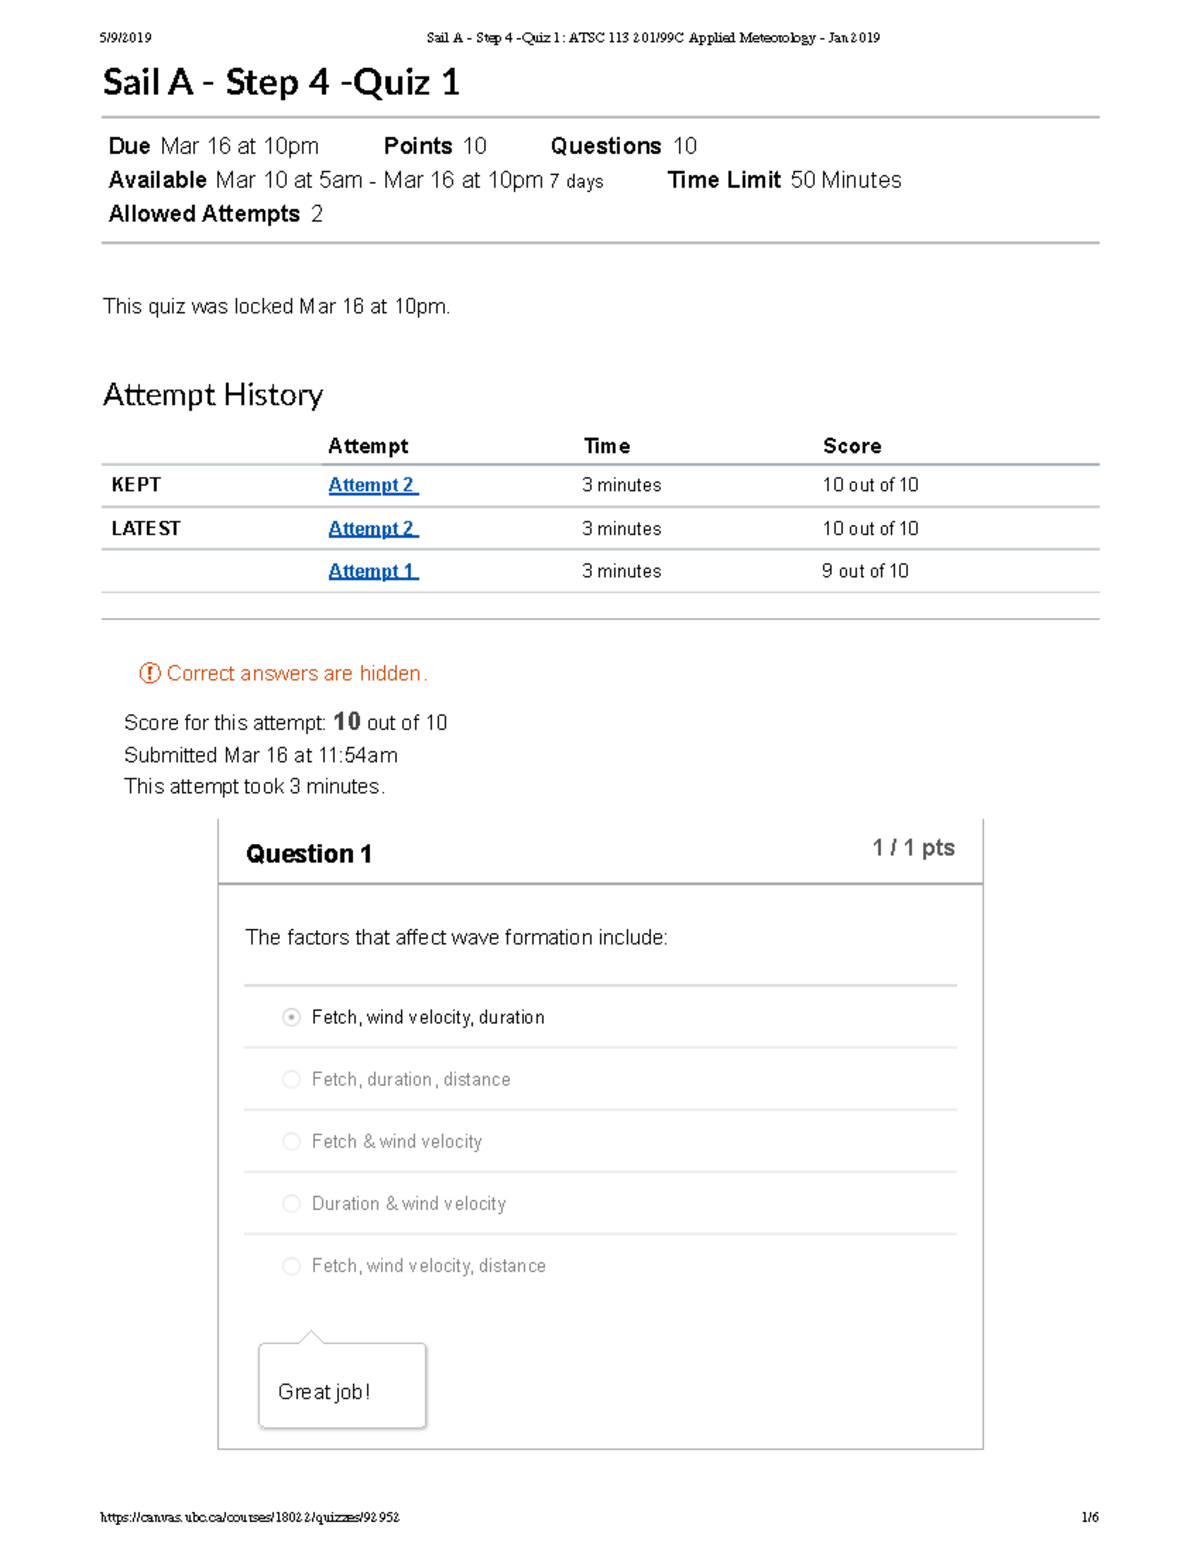This screenshot has width=1200, height=1553.
Task: Pick 'Duration & wind velocity' radio option
Action: pyautogui.click(x=291, y=1203)
